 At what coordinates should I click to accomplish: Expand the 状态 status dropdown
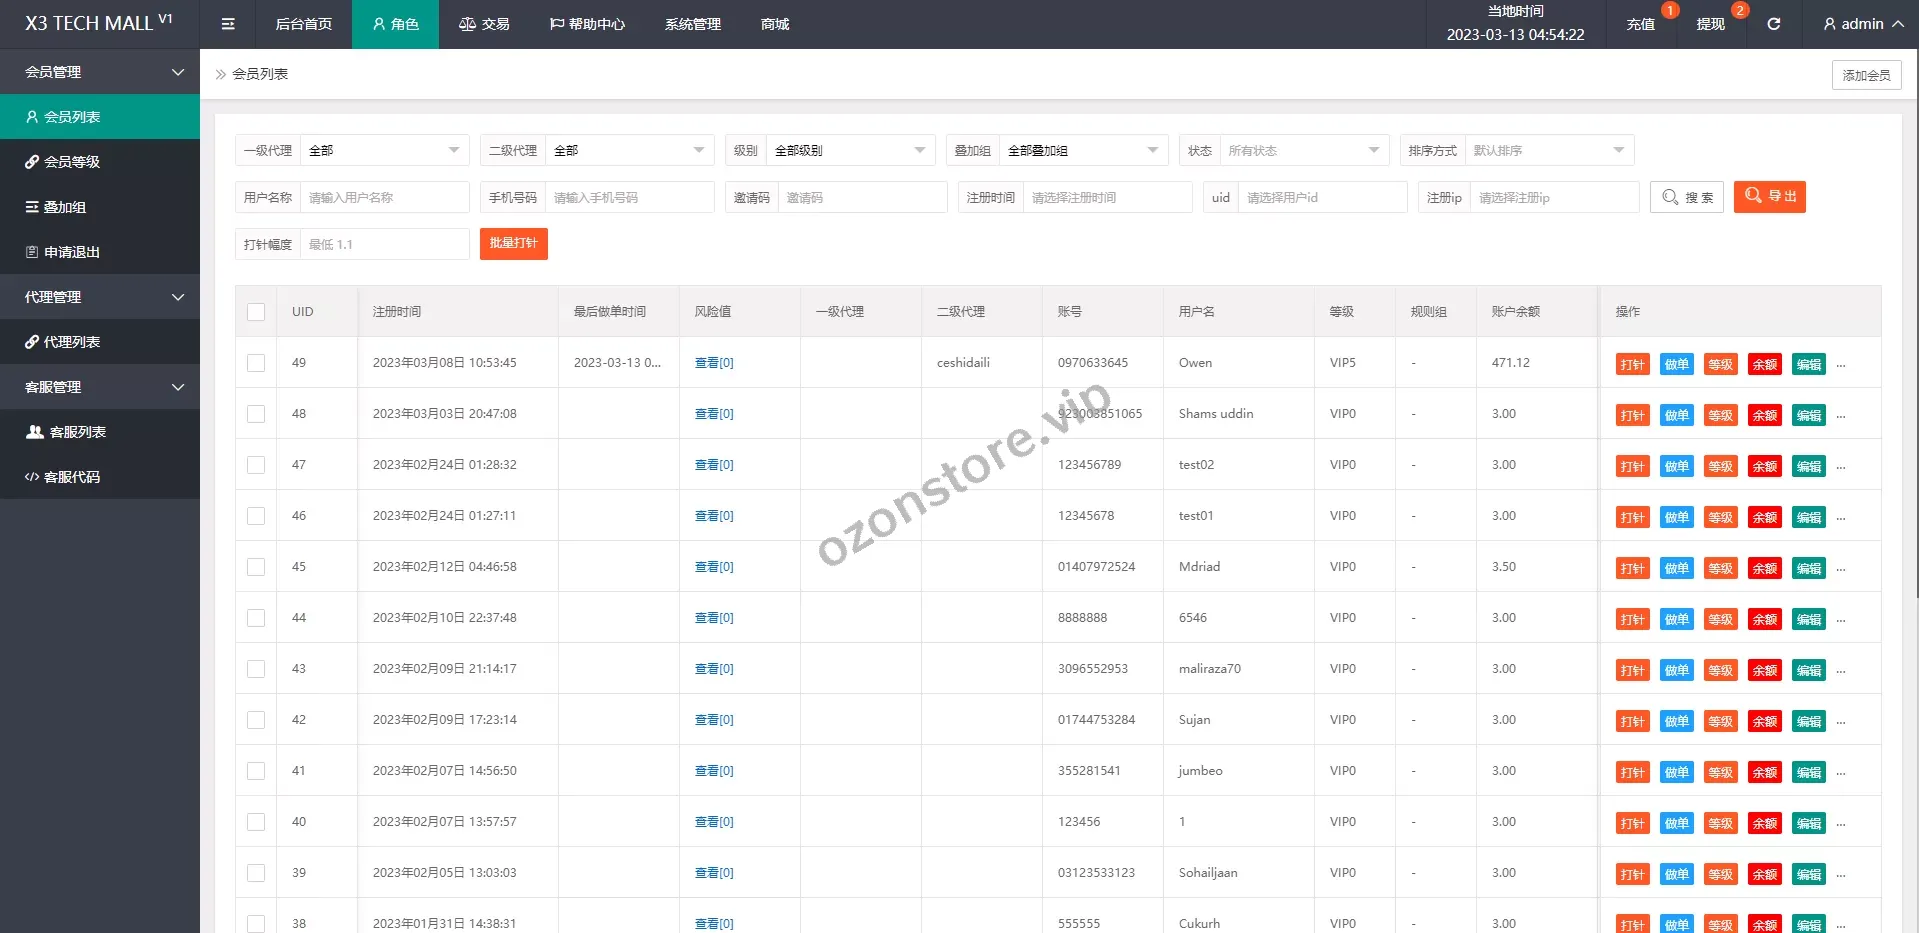click(1302, 151)
